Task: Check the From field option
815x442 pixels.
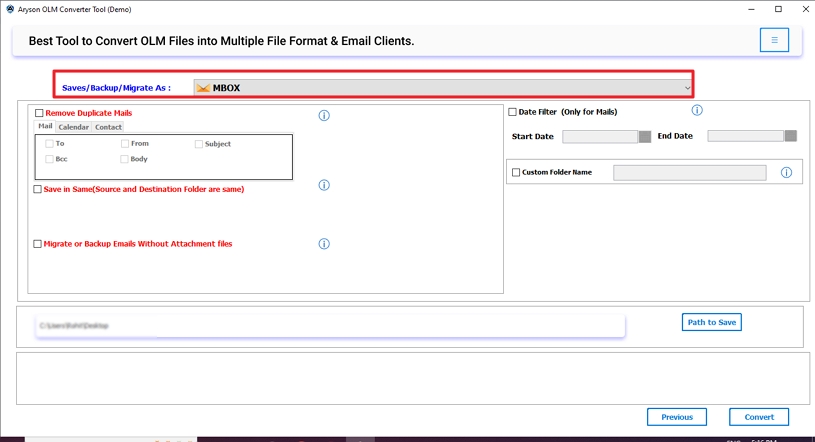Action: click(x=125, y=144)
